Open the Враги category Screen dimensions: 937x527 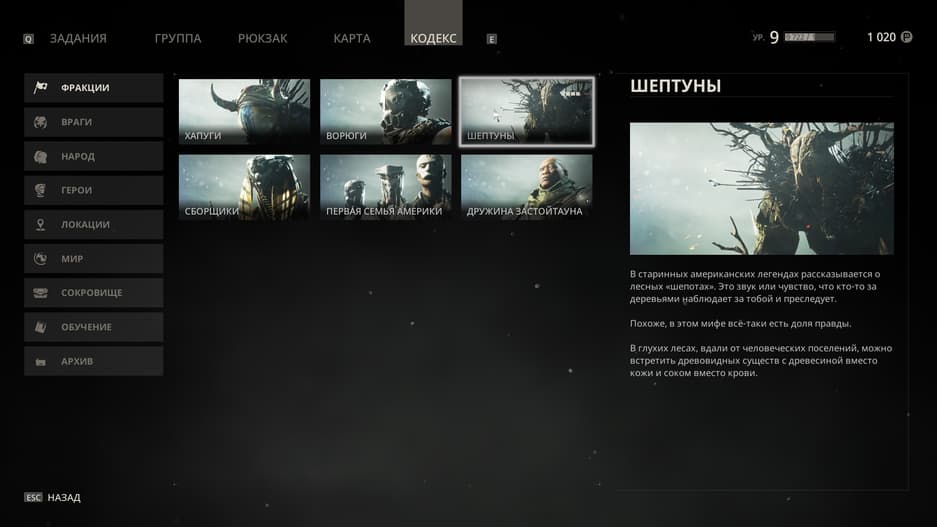pyautogui.click(x=93, y=122)
